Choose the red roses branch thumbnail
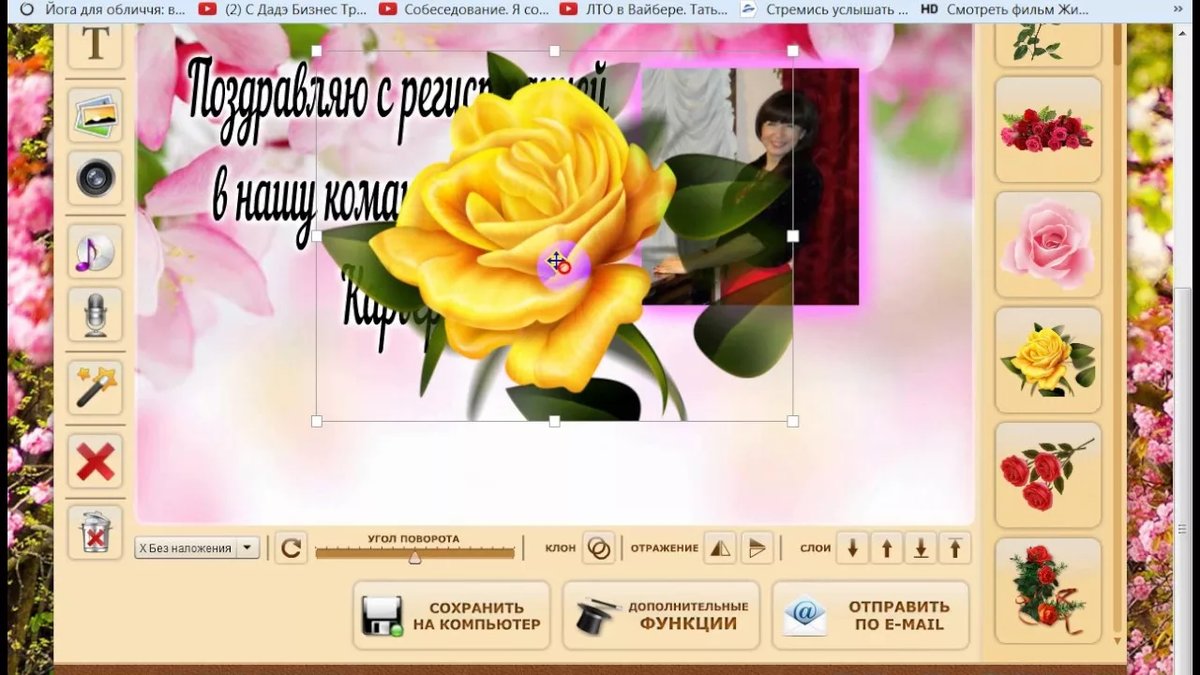 point(1048,475)
